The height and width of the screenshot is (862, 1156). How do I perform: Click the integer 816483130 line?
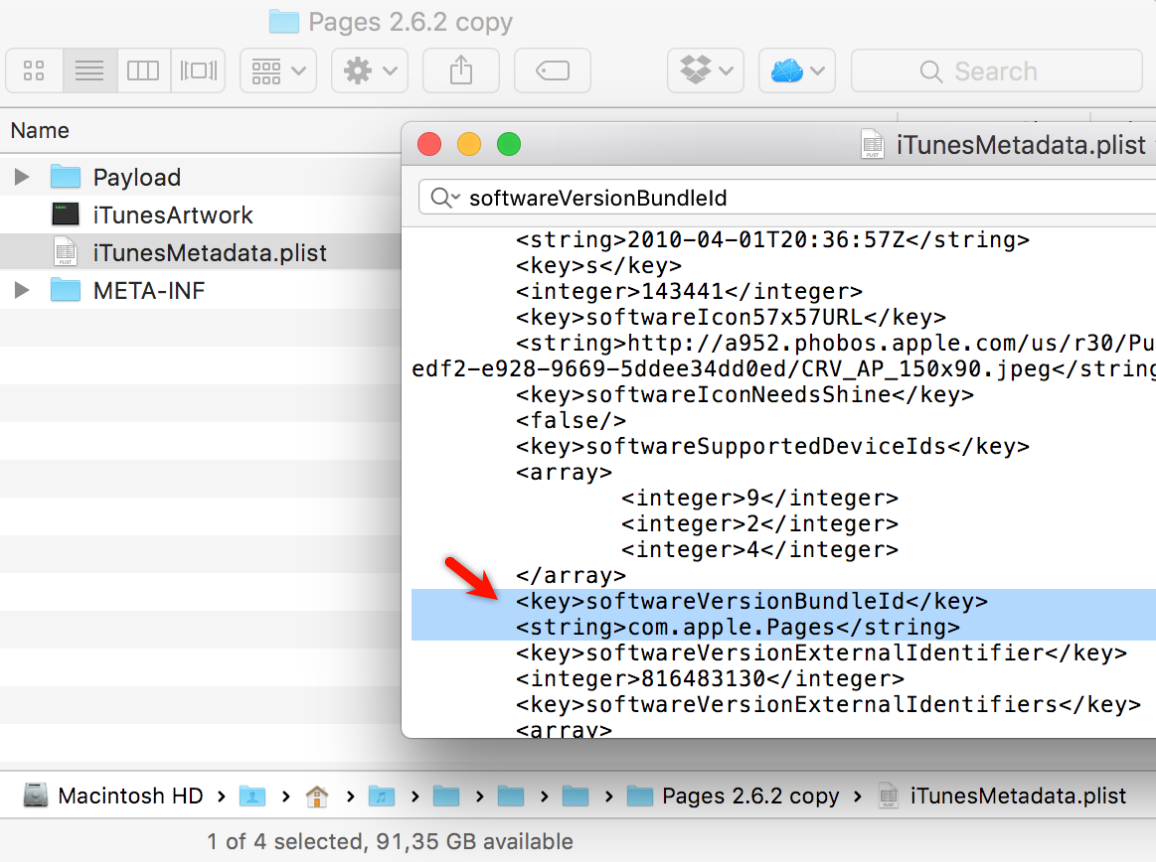pyautogui.click(x=710, y=679)
